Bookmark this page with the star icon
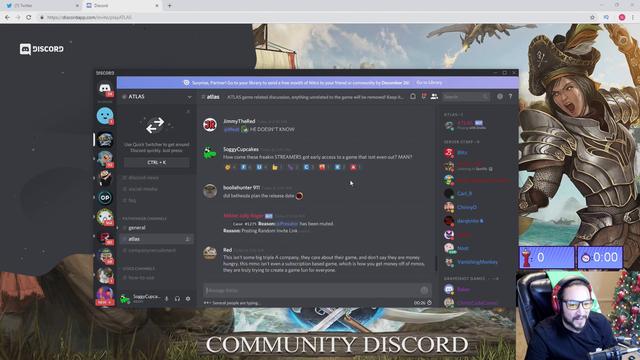 click(592, 18)
